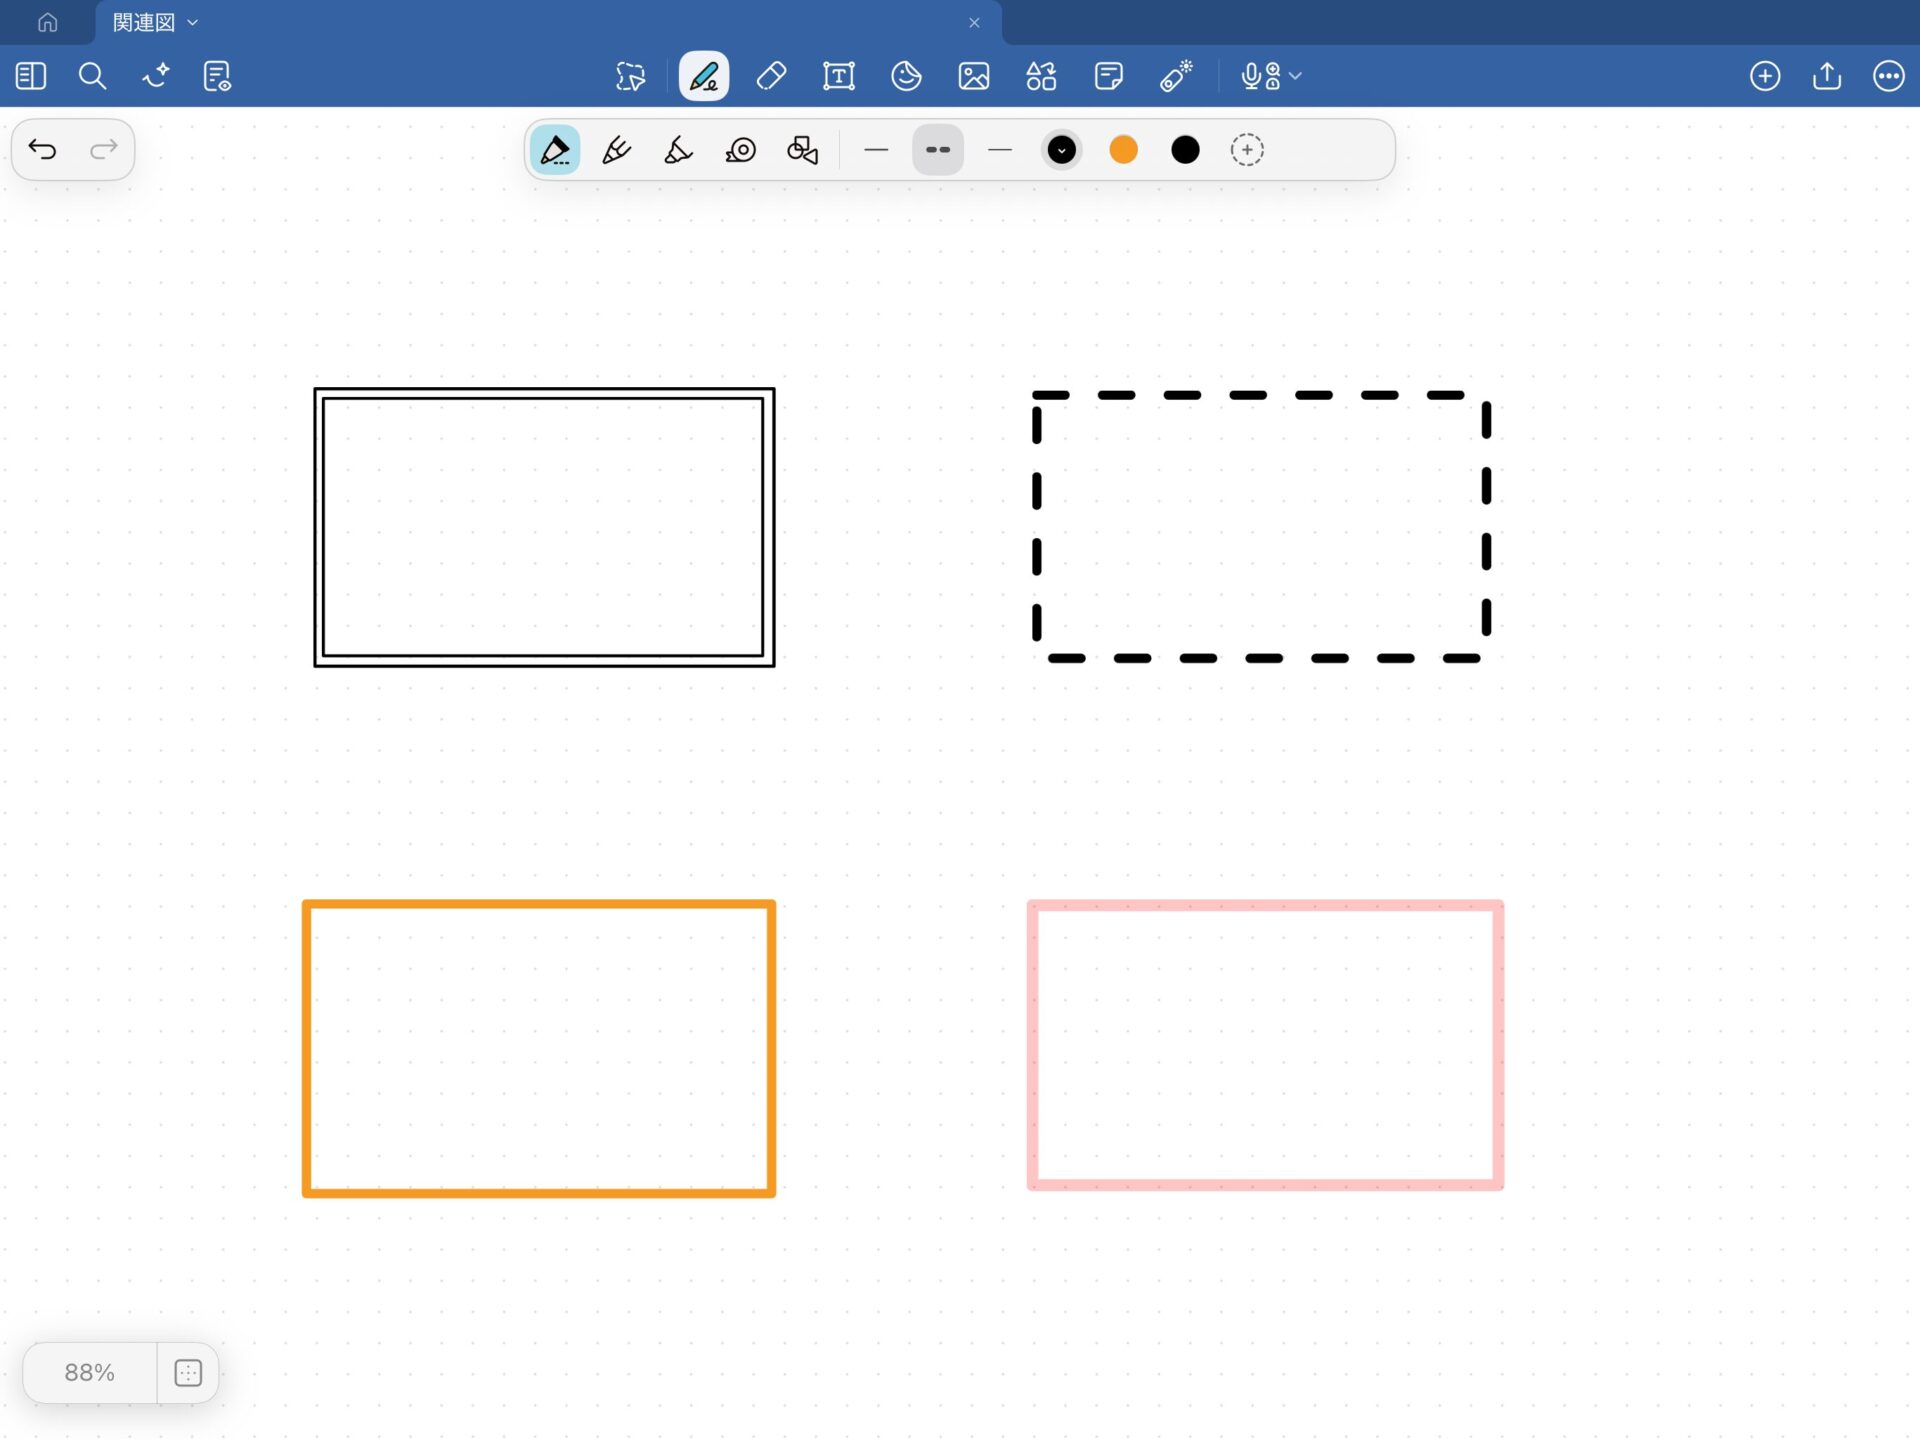Viewport: 1920px width, 1439px height.
Task: Open the selected black color options
Action: pyautogui.click(x=1061, y=150)
